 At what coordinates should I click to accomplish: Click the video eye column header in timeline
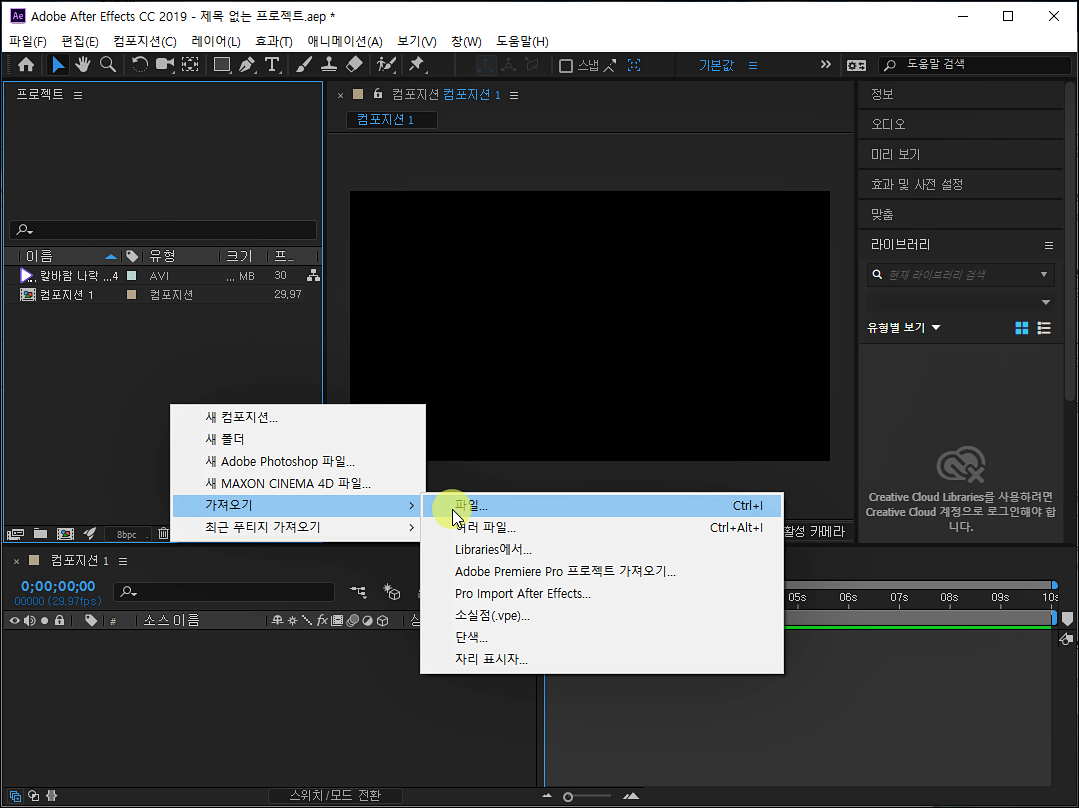click(x=14, y=620)
